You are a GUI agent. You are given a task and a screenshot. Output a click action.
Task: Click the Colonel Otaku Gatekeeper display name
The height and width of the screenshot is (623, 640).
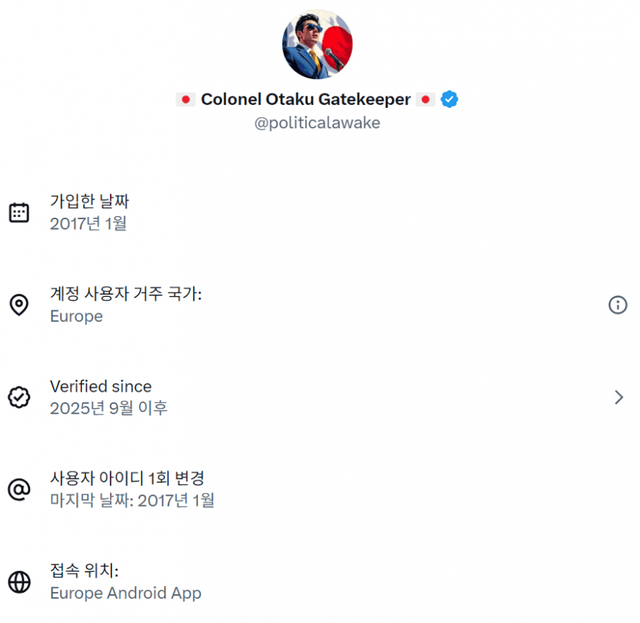305,99
